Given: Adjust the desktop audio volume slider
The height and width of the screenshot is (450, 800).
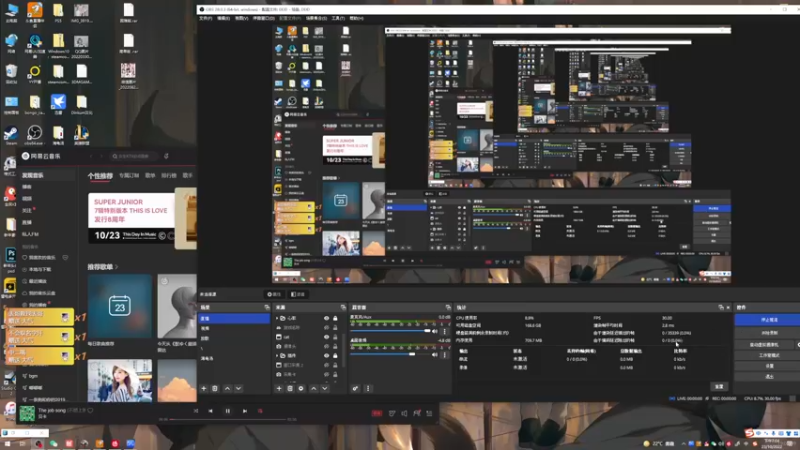Looking at the screenshot, I should [x=390, y=355].
